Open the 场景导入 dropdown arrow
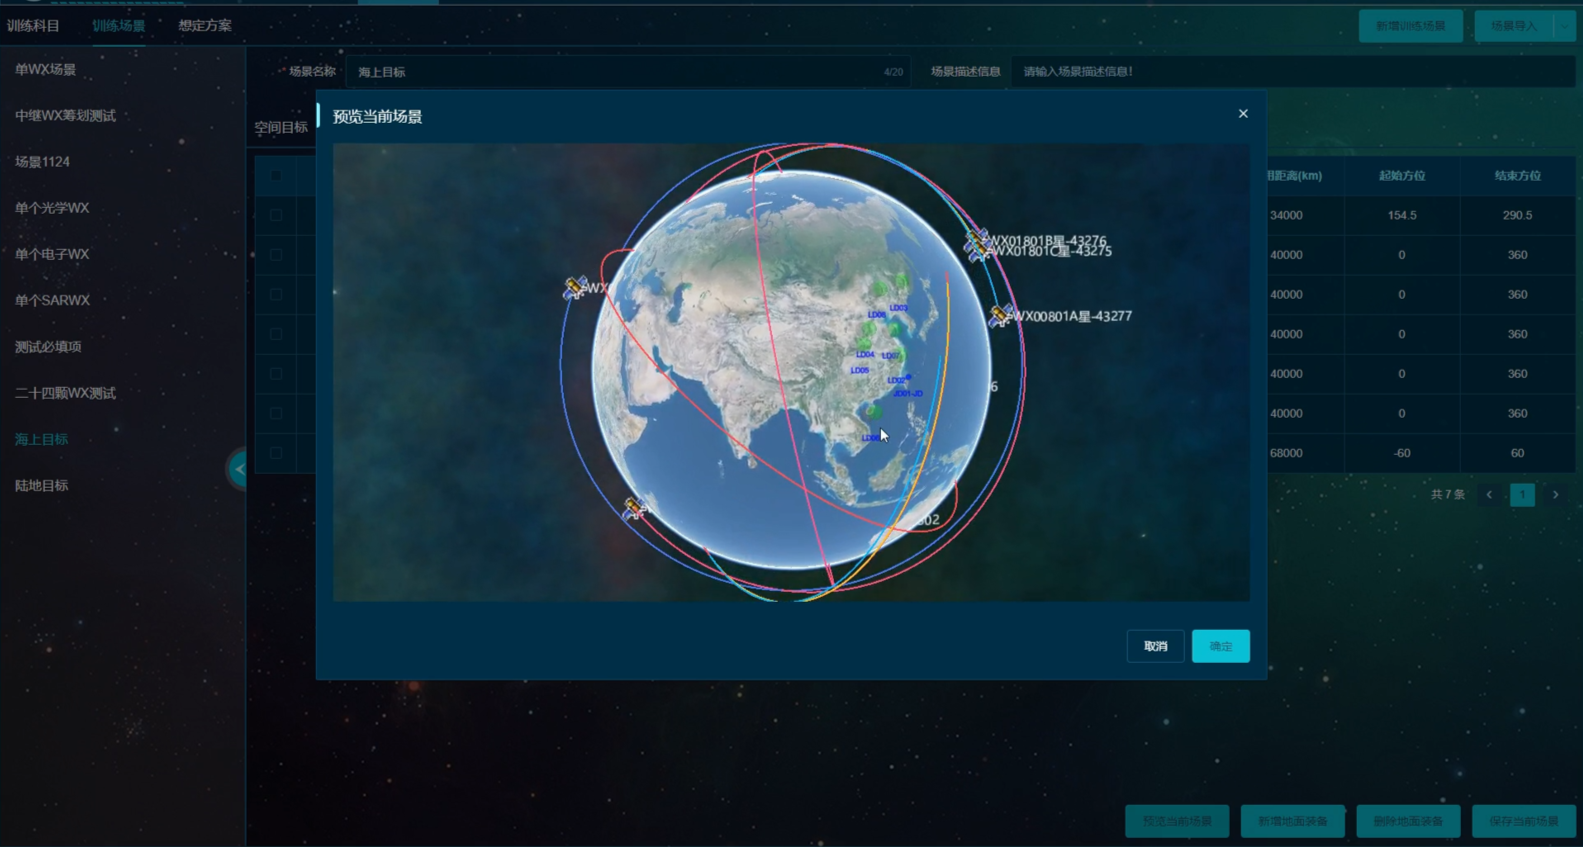The height and width of the screenshot is (847, 1583). (1563, 26)
